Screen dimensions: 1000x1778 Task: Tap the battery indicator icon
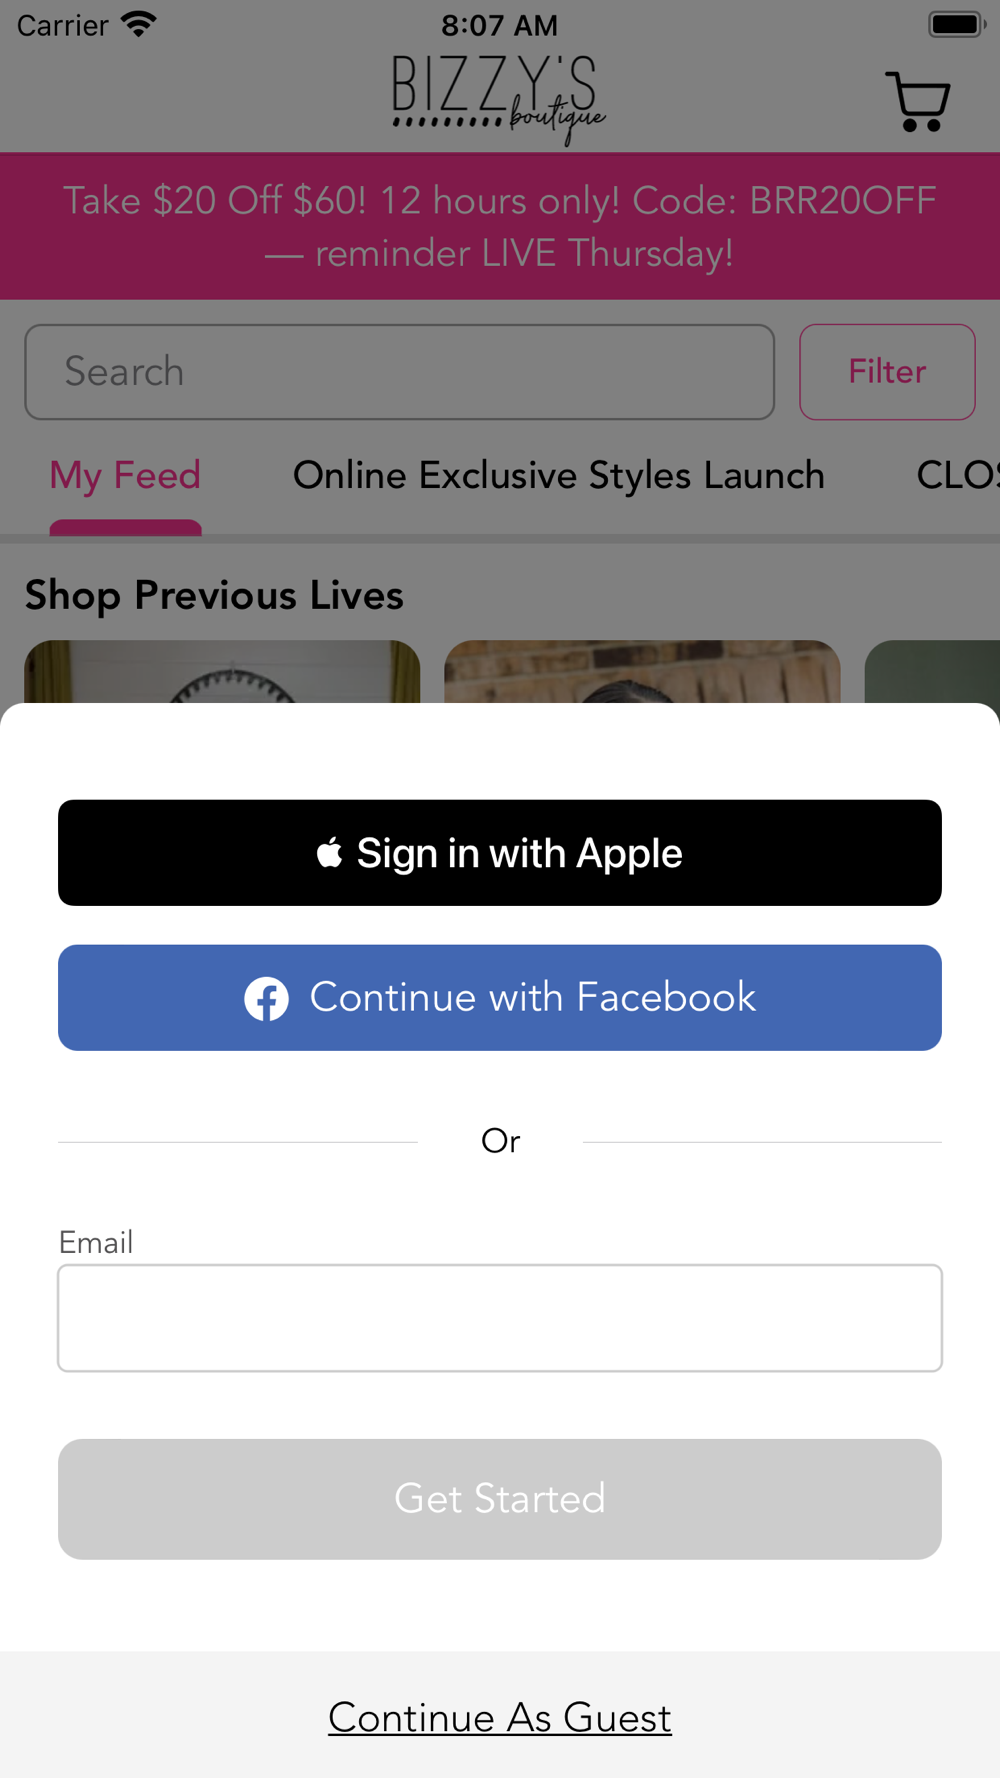957,24
